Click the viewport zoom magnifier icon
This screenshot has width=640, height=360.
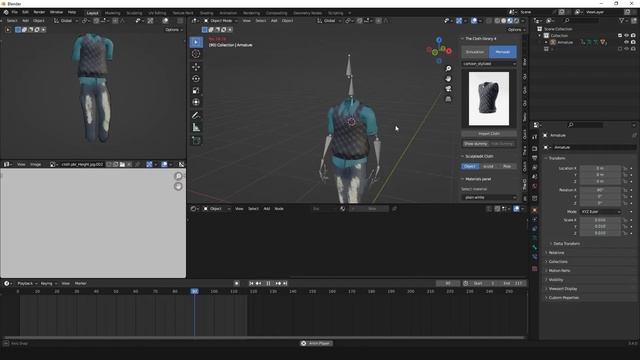click(x=448, y=69)
